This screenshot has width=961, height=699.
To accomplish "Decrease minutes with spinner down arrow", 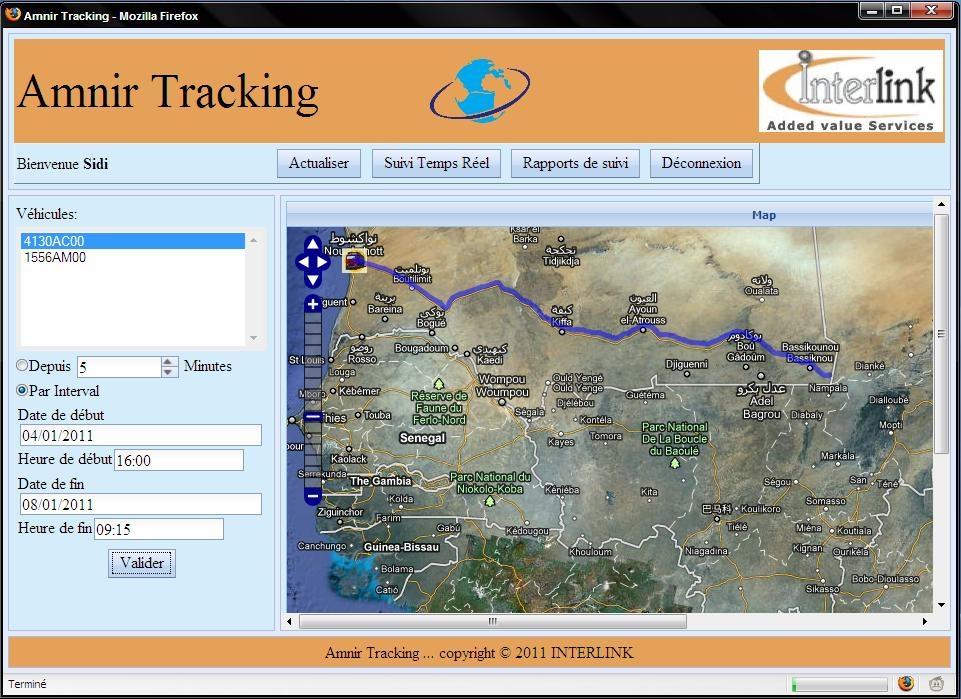I will click(169, 372).
